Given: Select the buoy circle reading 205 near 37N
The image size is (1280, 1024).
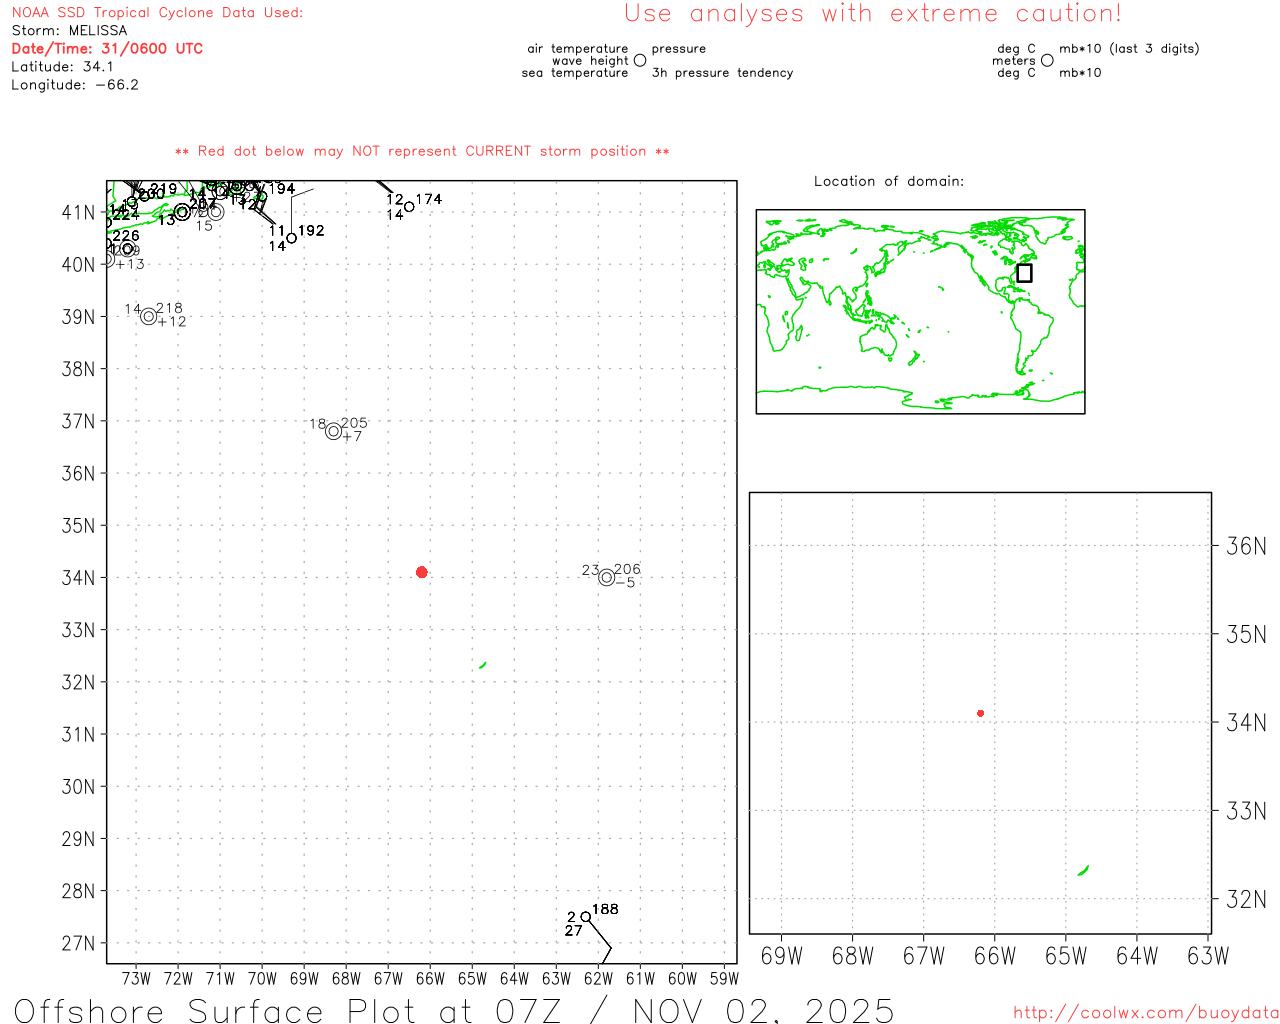Looking at the screenshot, I should 333,431.
